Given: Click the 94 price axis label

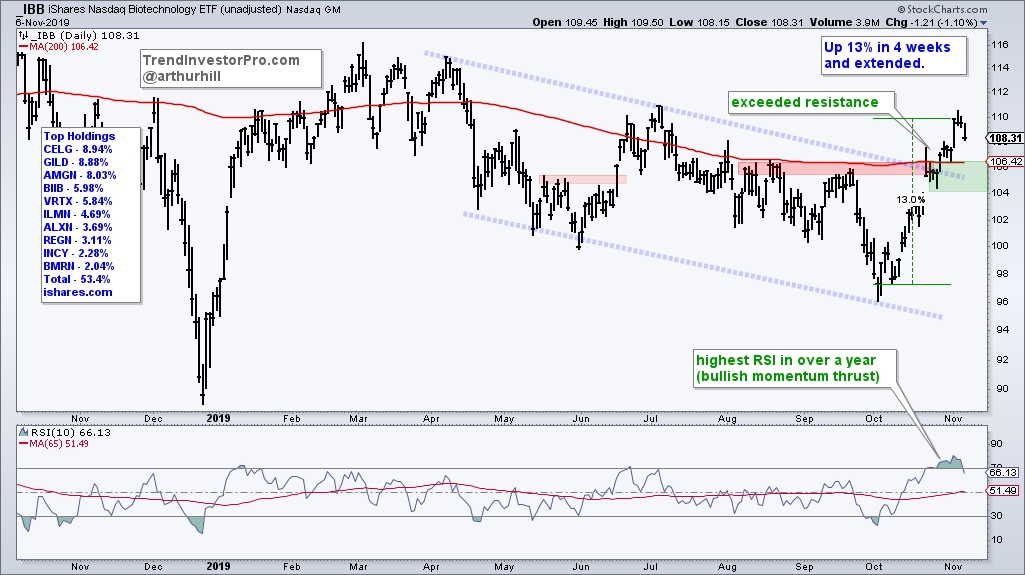Looking at the screenshot, I should (x=1001, y=330).
